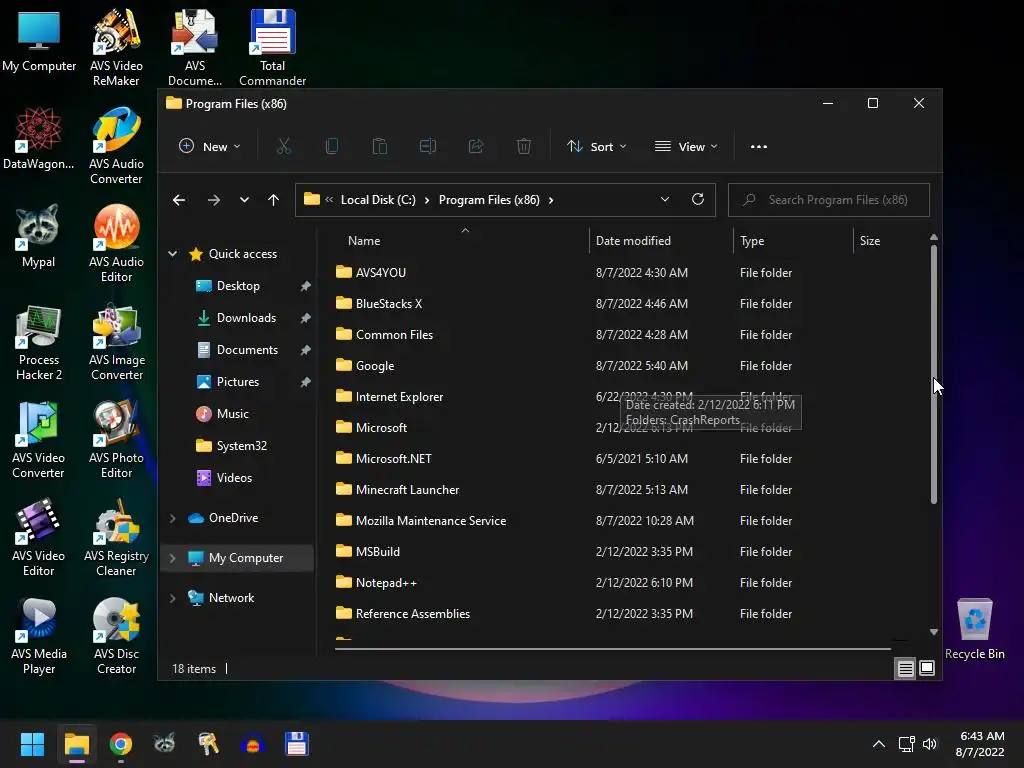Switch to details view layout icon

(905, 669)
